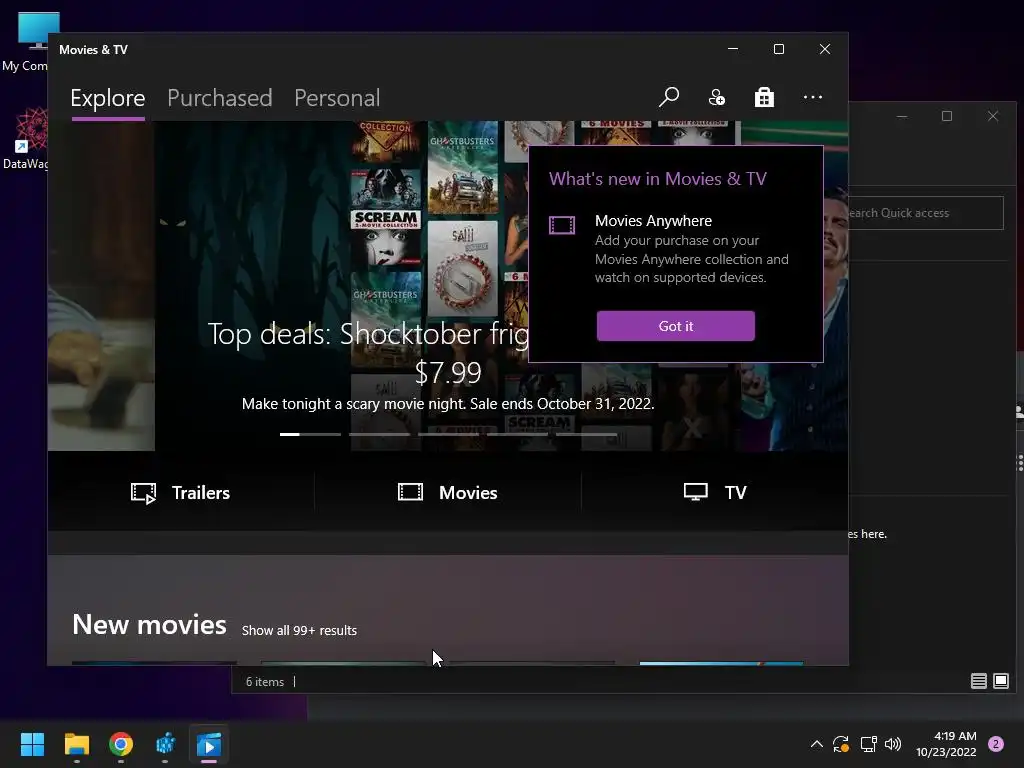Select the third carousel slide indicator
This screenshot has height=768, width=1024.
[449, 434]
